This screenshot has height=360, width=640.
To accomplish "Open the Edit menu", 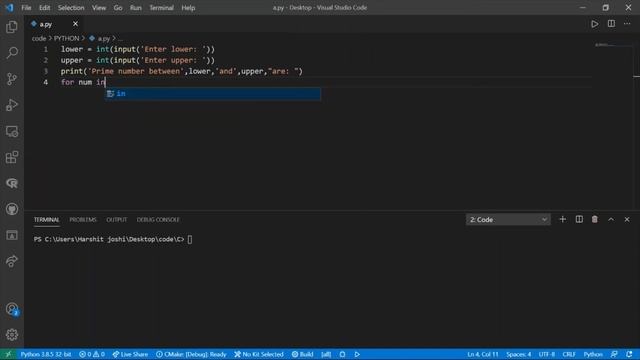I will point(44,8).
